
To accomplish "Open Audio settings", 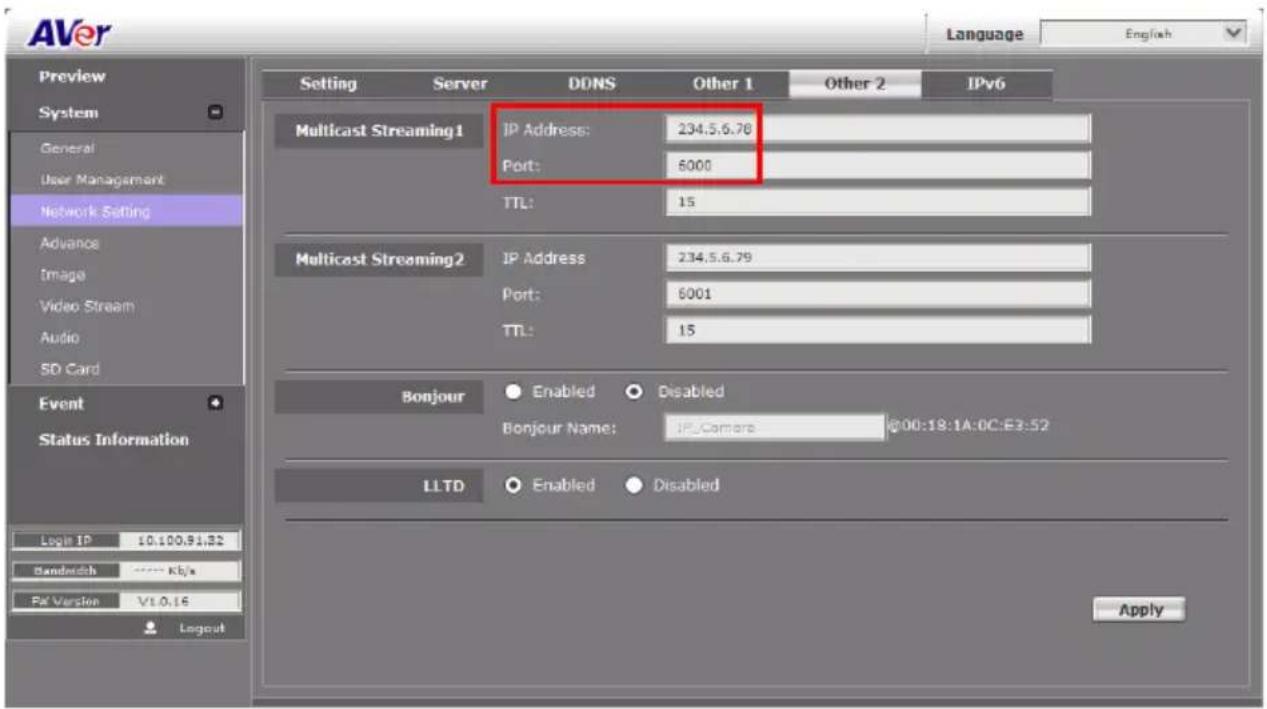I will pos(60,338).
